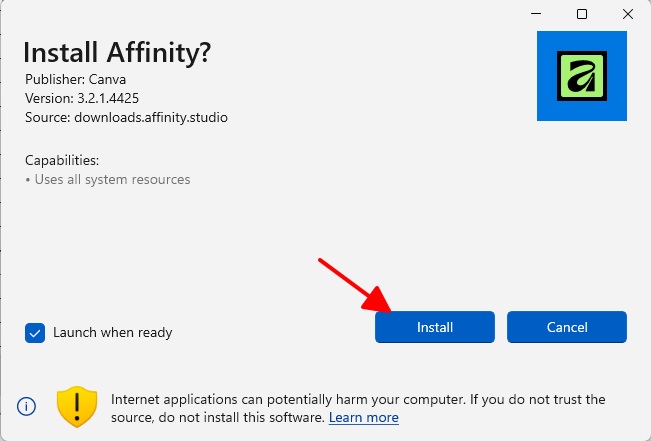This screenshot has width=651, height=441.
Task: Click the yellow warning shield icon
Action: (x=77, y=407)
